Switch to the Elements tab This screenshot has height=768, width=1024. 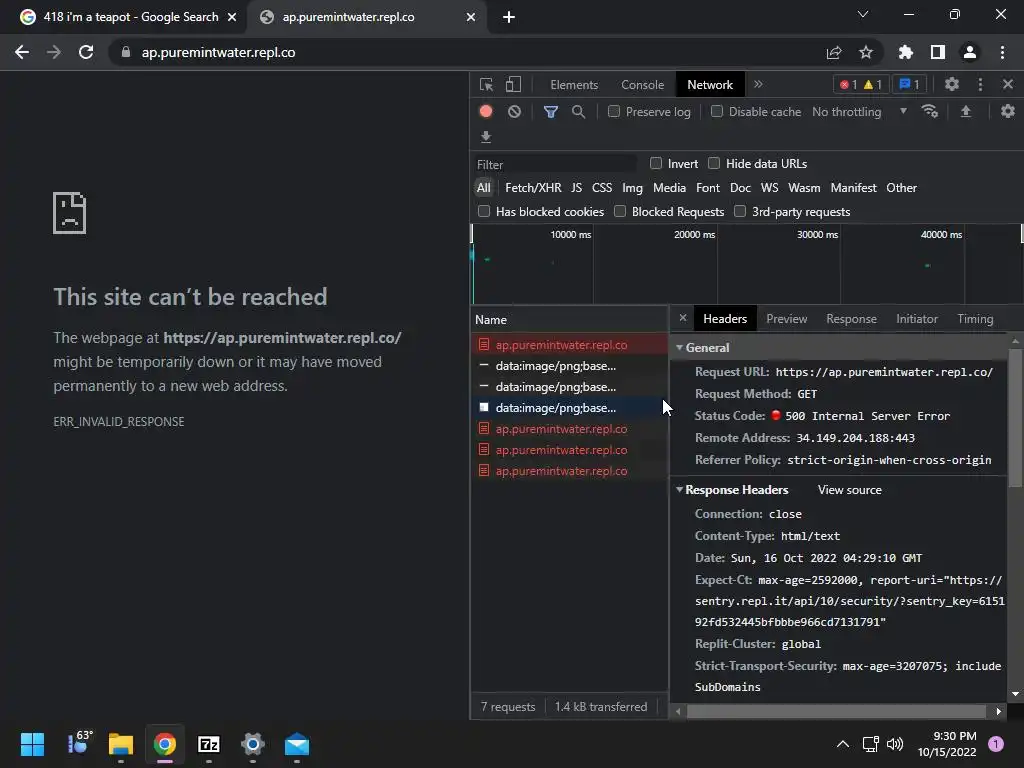pos(574,84)
